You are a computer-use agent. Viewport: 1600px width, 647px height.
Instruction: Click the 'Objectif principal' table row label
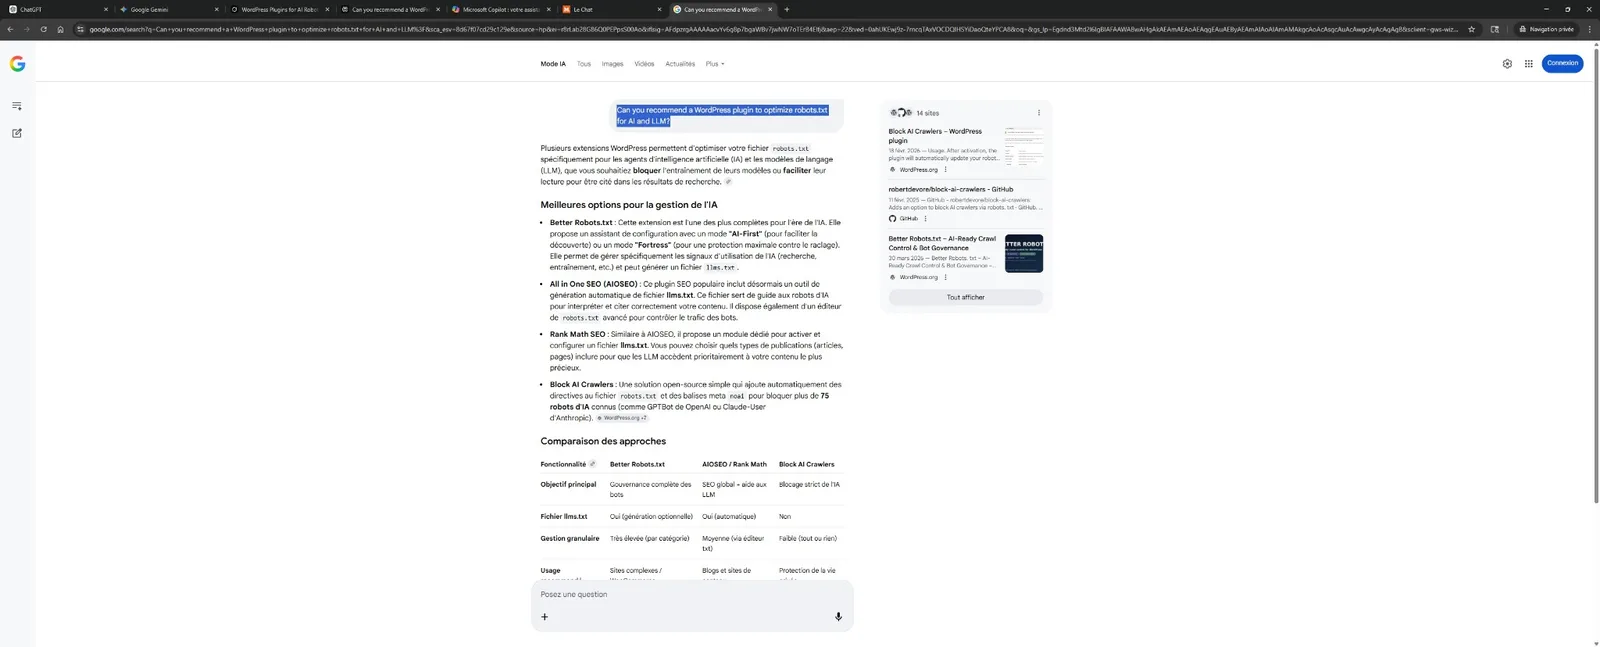(x=568, y=484)
